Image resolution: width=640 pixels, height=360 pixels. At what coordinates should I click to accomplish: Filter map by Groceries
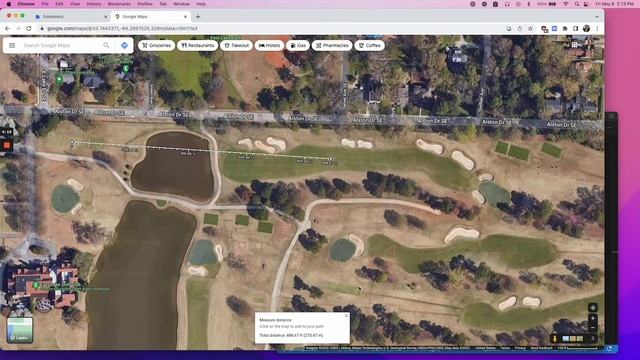[156, 45]
